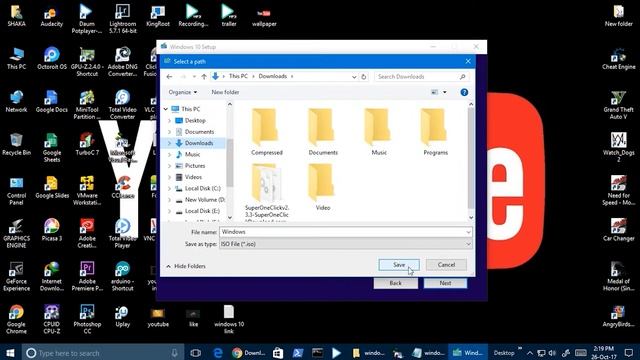
Task: Click the CPUID CPU-Z desktop icon
Action: [51, 320]
